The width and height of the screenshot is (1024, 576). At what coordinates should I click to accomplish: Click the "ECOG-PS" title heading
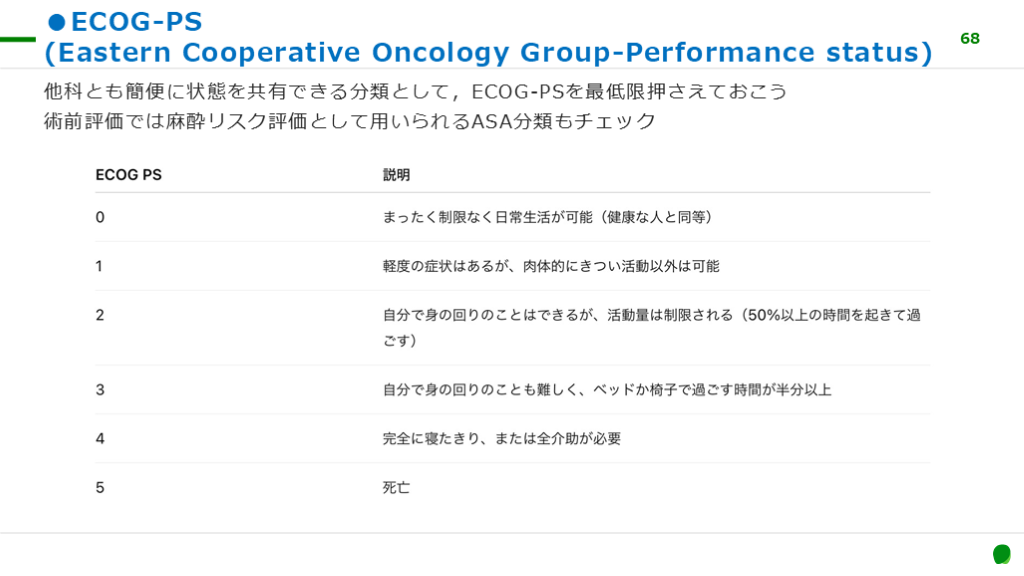(136, 21)
